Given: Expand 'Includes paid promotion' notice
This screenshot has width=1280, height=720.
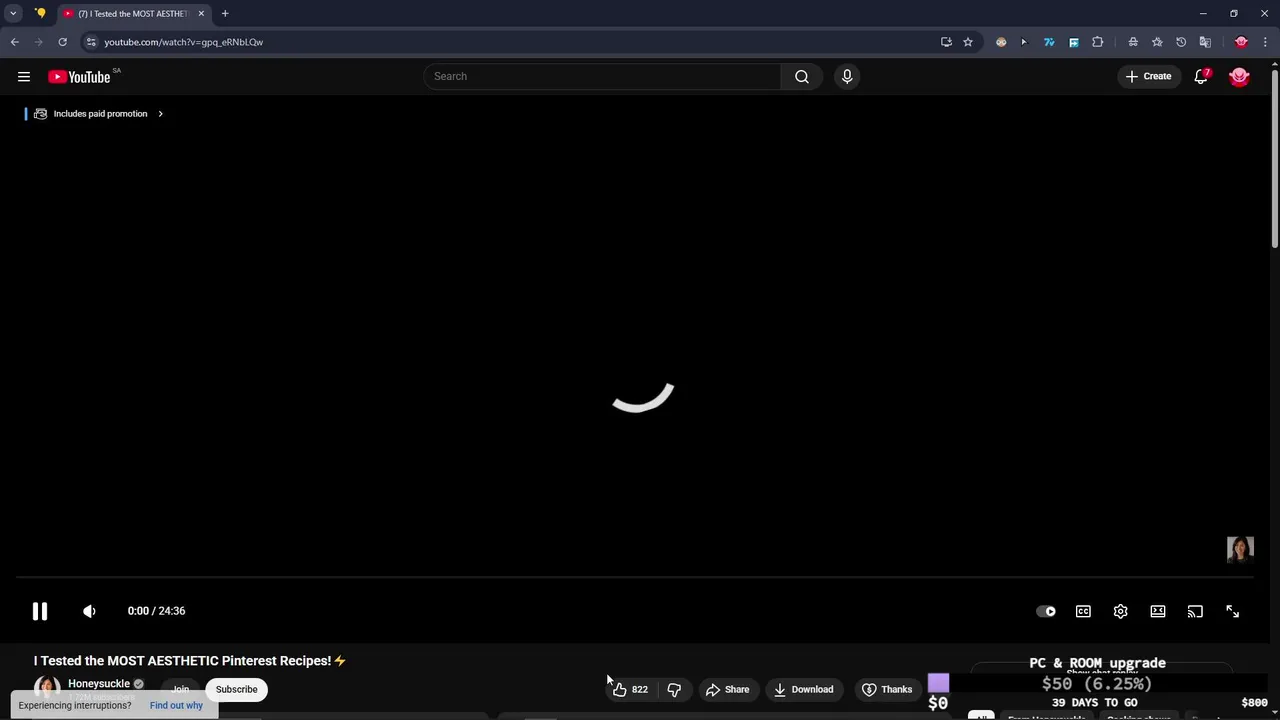Looking at the screenshot, I should tap(98, 114).
